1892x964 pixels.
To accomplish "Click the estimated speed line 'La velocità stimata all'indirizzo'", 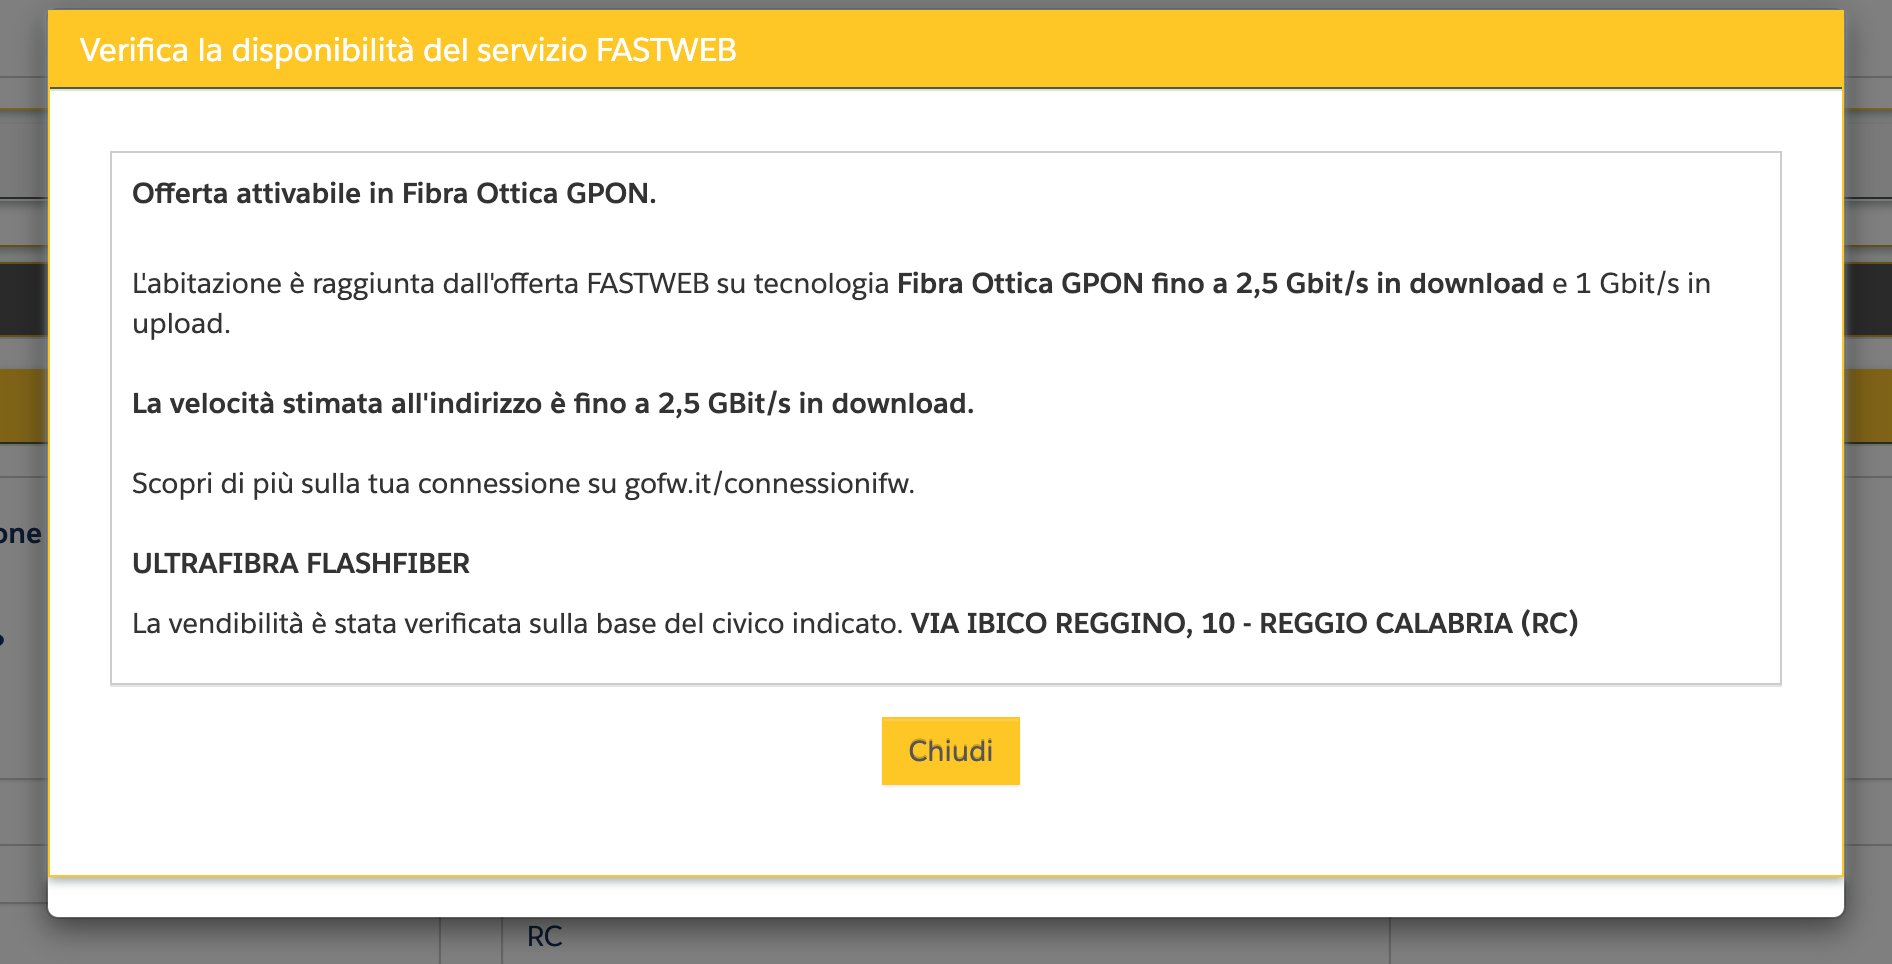I will 553,404.
